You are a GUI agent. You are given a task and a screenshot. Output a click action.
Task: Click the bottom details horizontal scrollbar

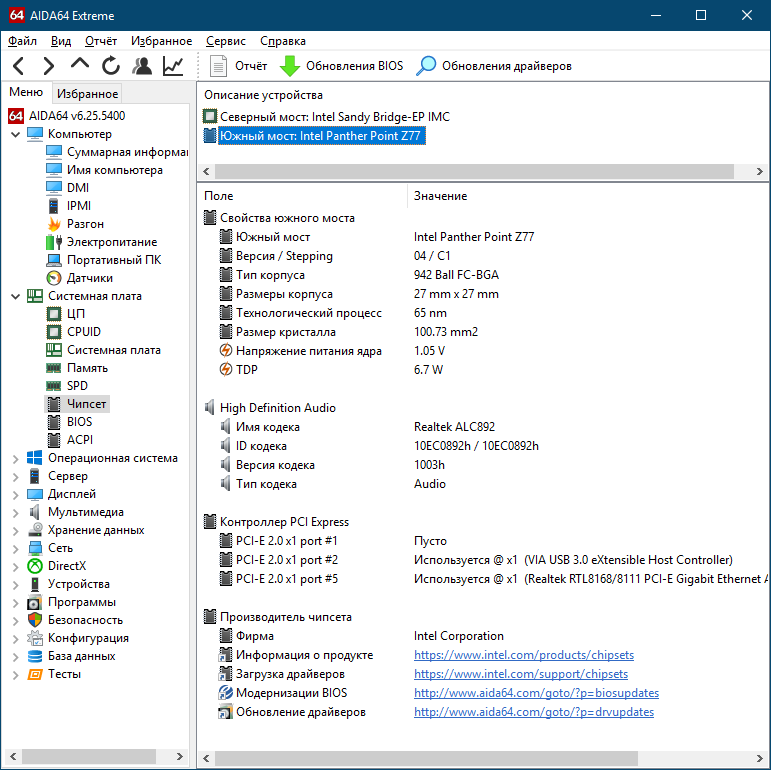(x=426, y=758)
